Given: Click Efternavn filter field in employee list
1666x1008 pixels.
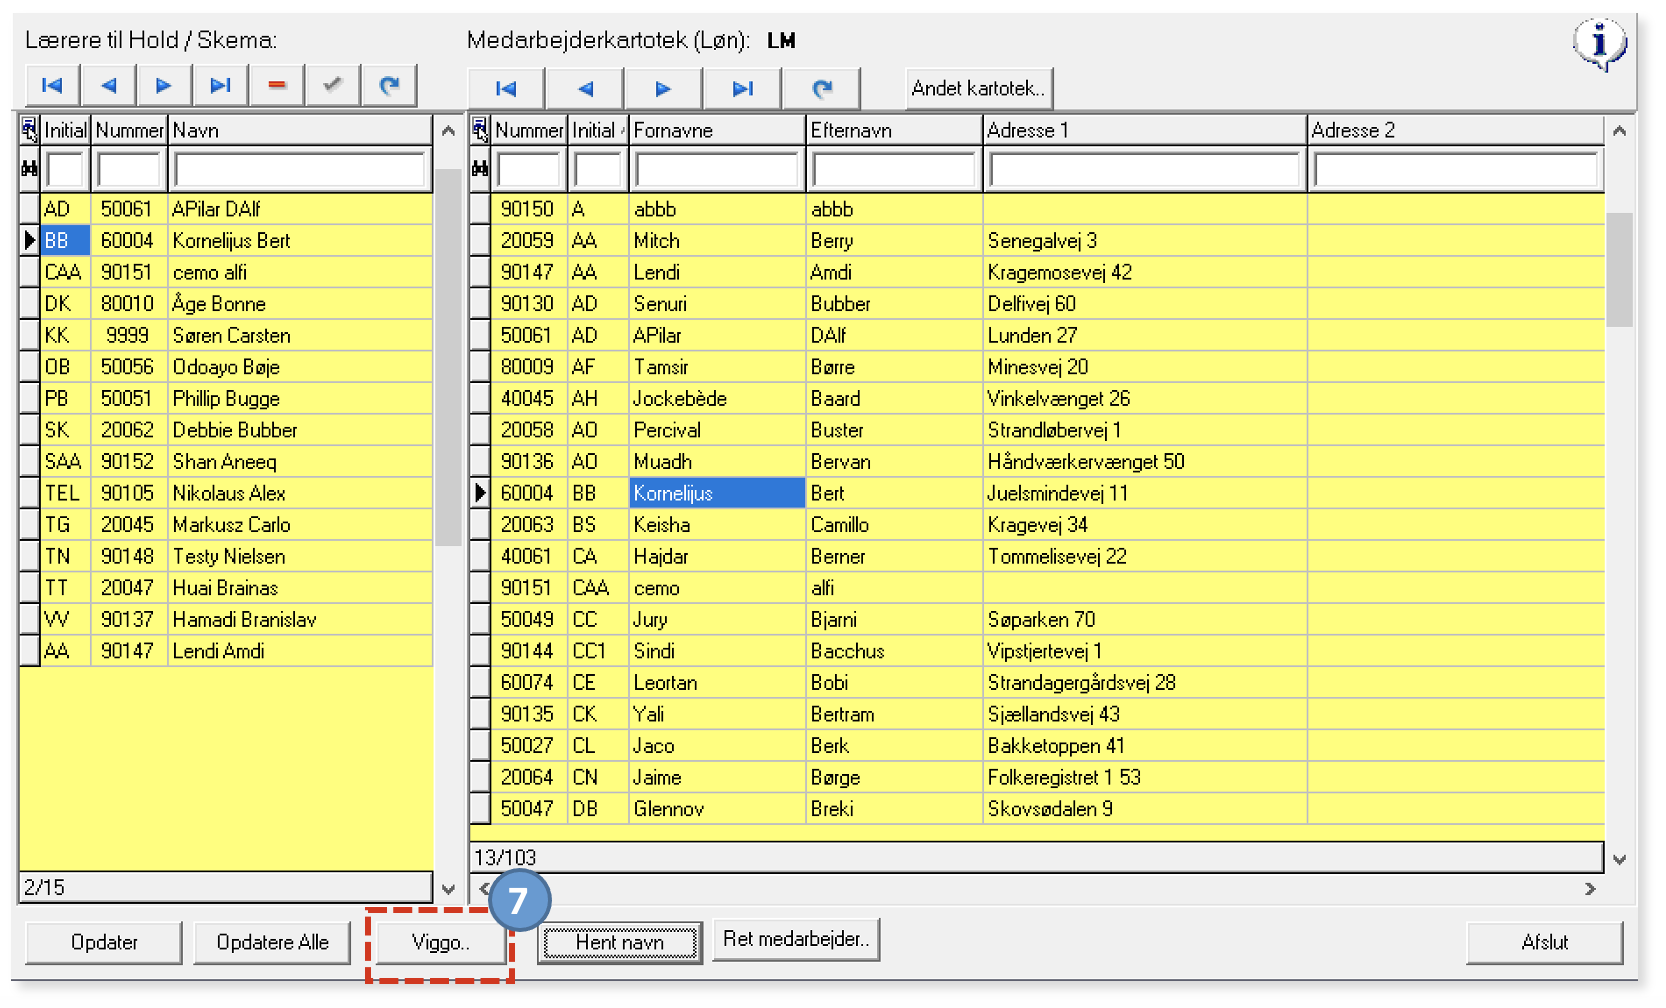Looking at the screenshot, I should click(894, 170).
